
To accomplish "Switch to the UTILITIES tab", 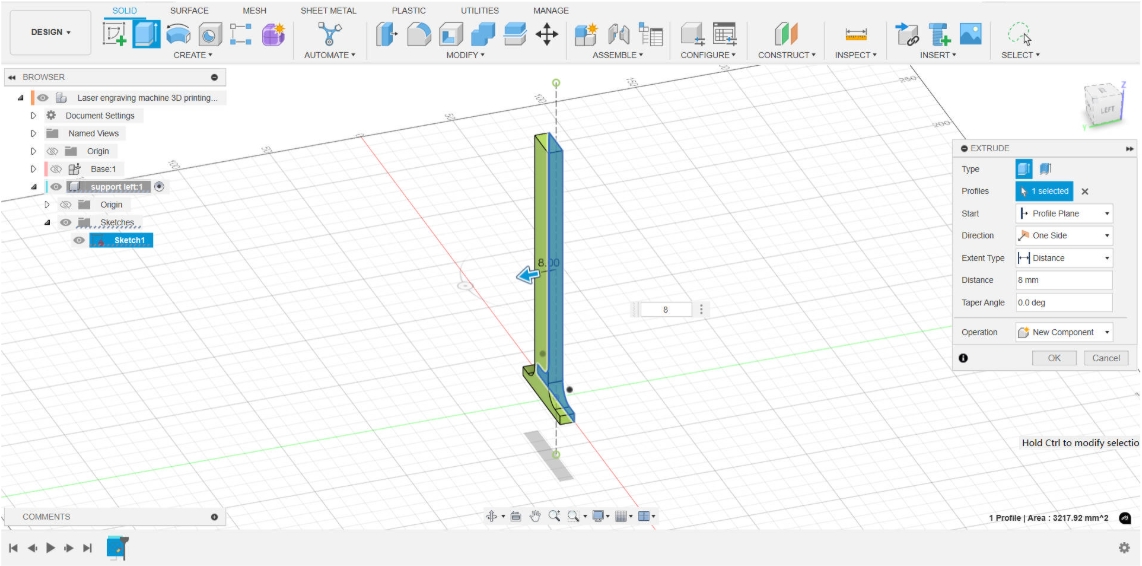I will pos(480,11).
